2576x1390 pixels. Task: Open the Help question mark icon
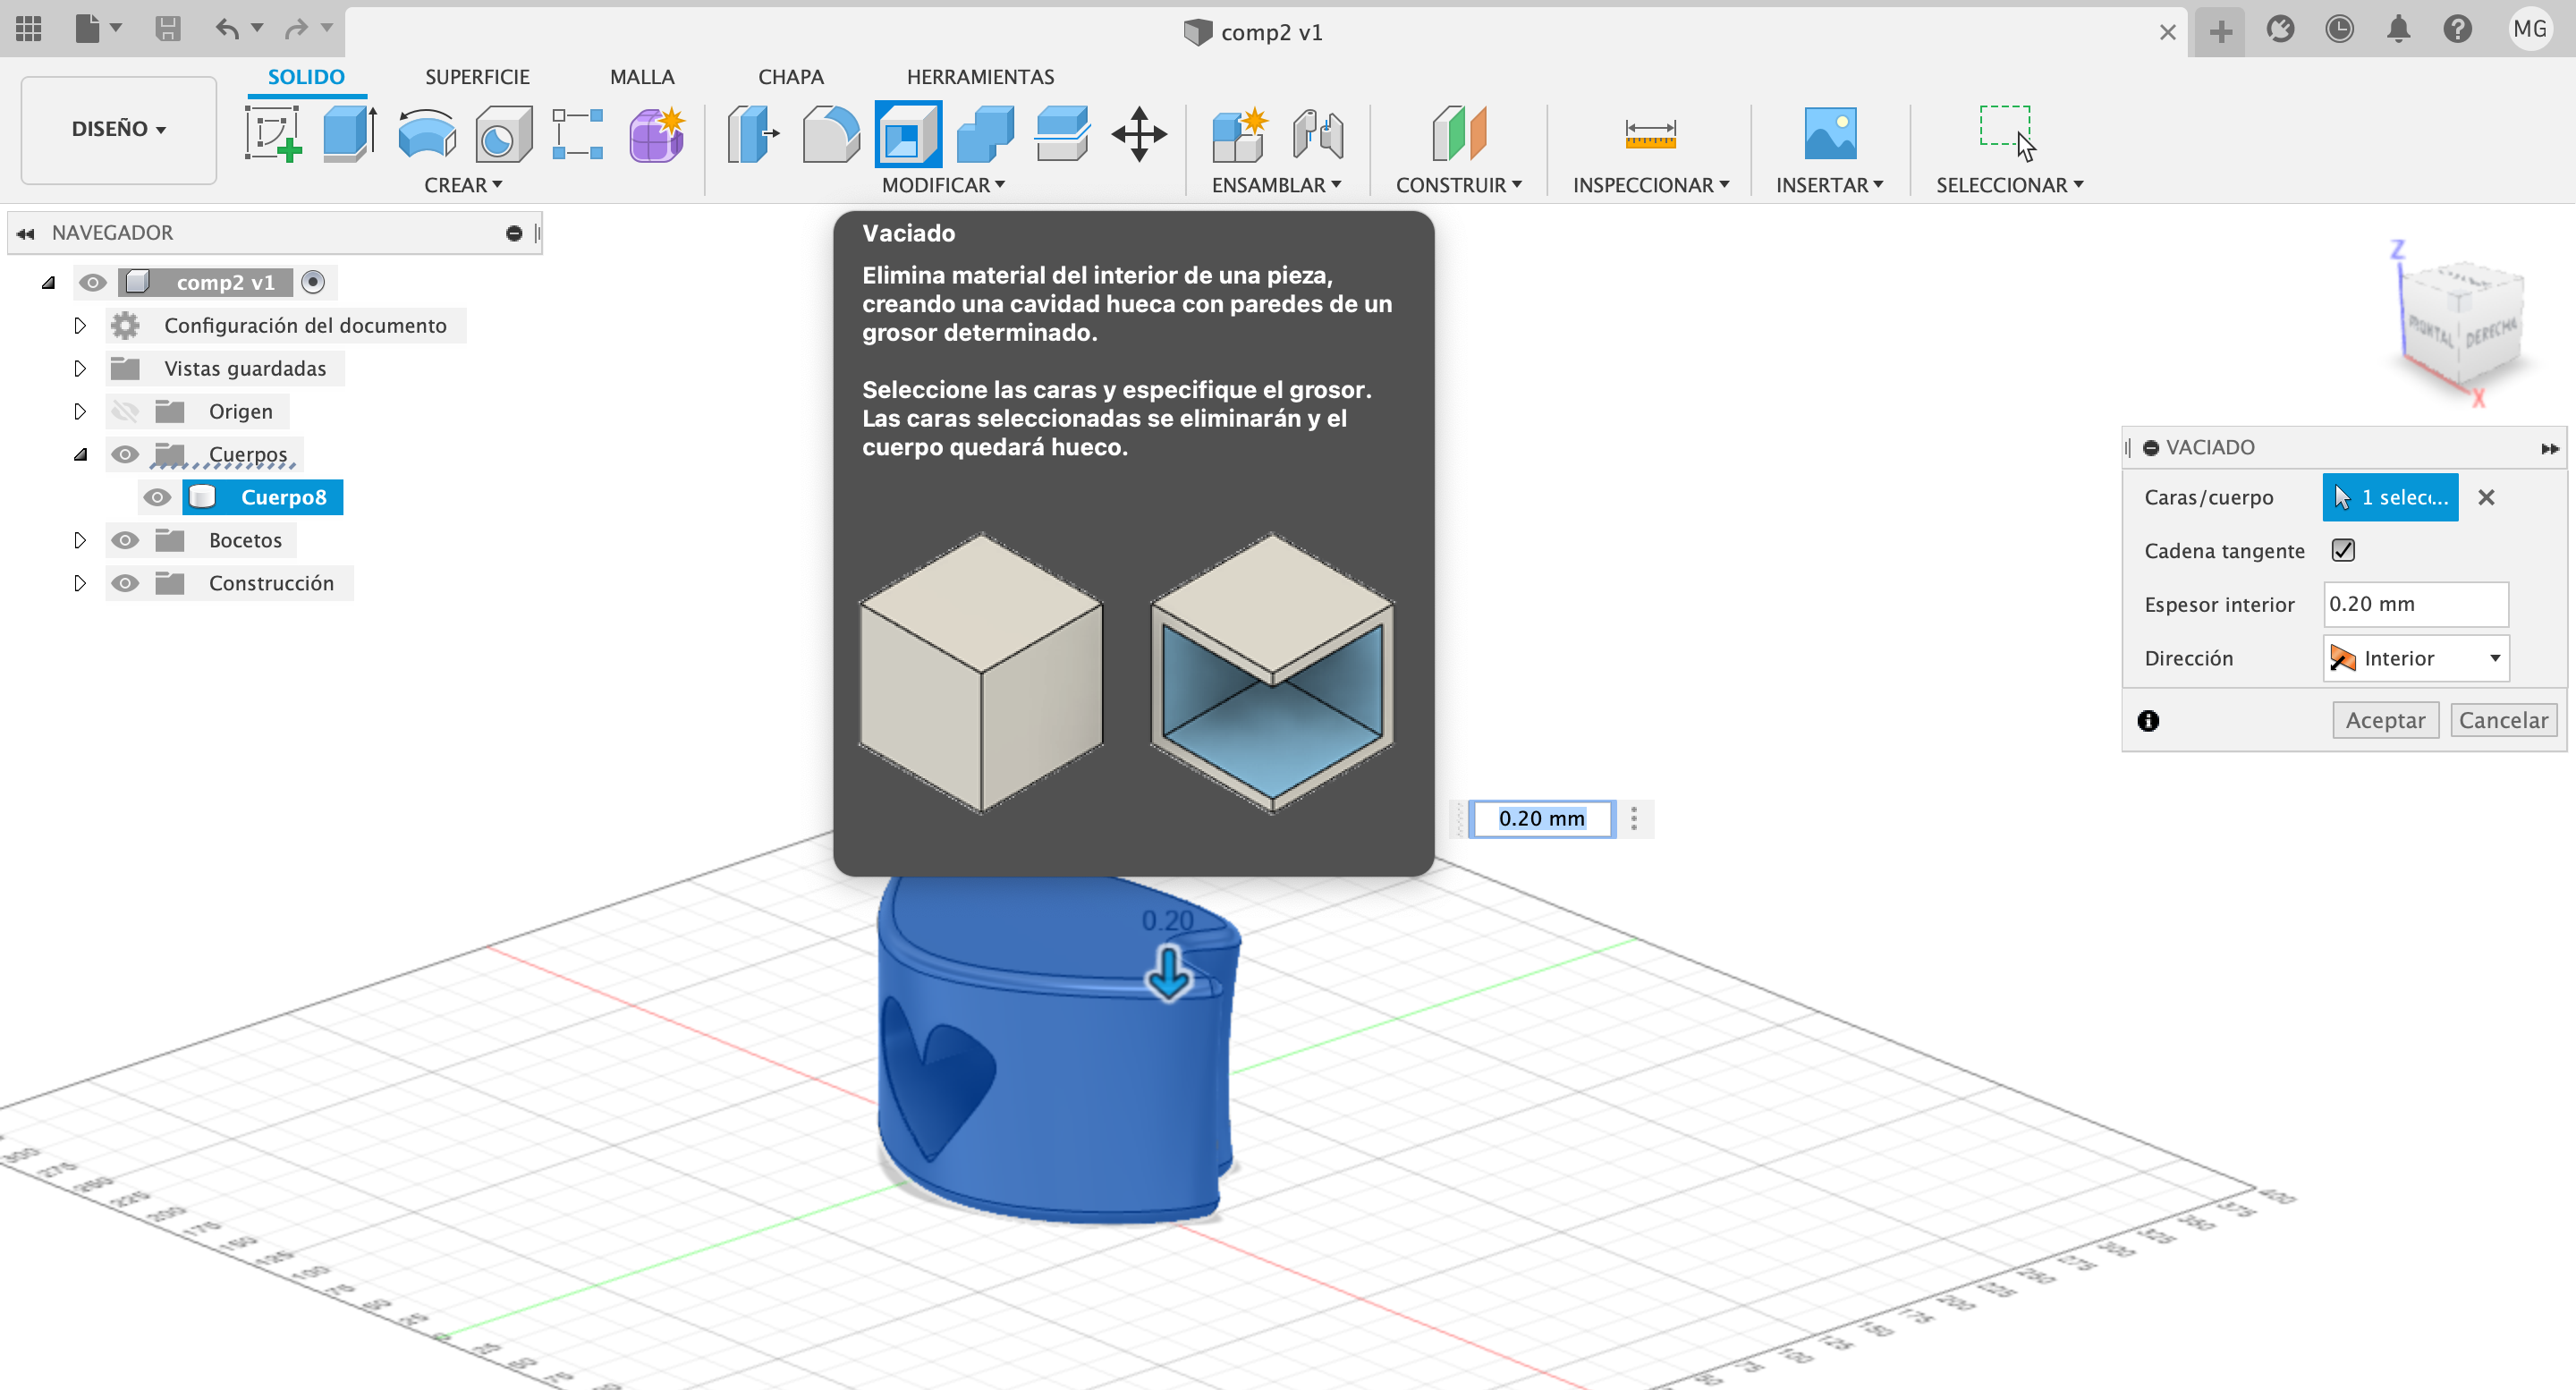coord(2457,29)
